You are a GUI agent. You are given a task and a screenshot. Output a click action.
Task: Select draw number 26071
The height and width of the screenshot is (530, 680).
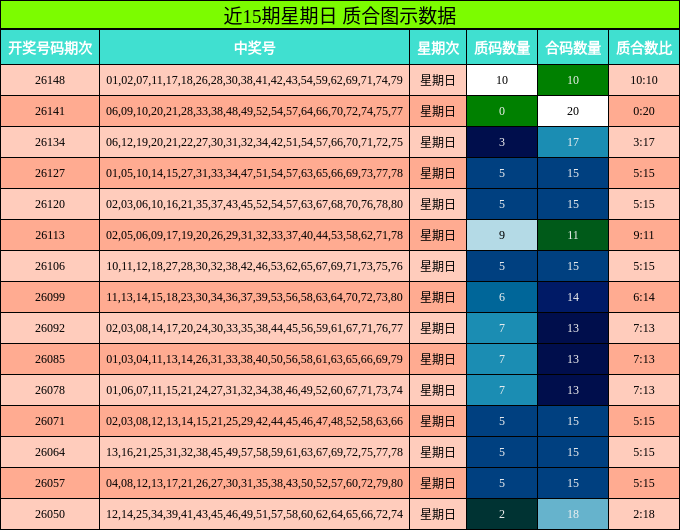pyautogui.click(x=50, y=421)
